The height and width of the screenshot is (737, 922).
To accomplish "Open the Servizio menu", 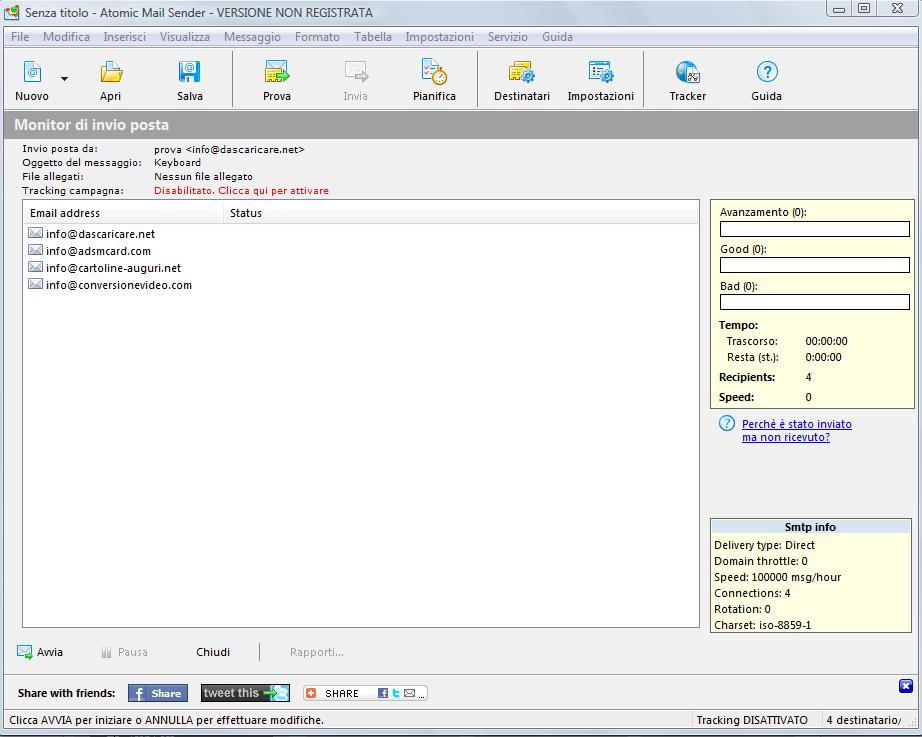I will coord(507,36).
